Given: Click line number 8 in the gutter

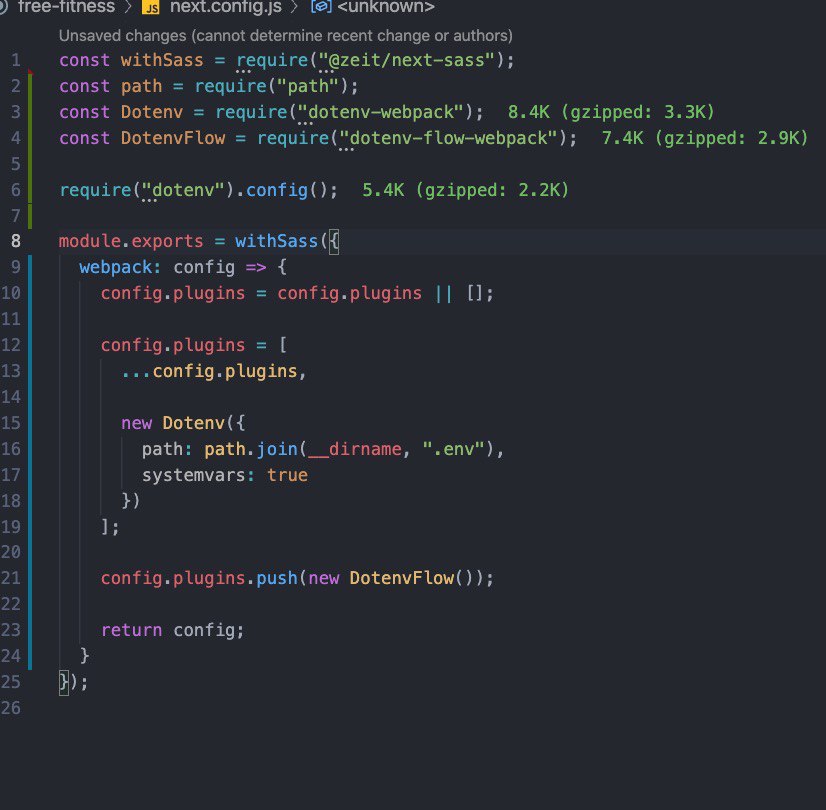Looking at the screenshot, I should pyautogui.click(x=16, y=241).
